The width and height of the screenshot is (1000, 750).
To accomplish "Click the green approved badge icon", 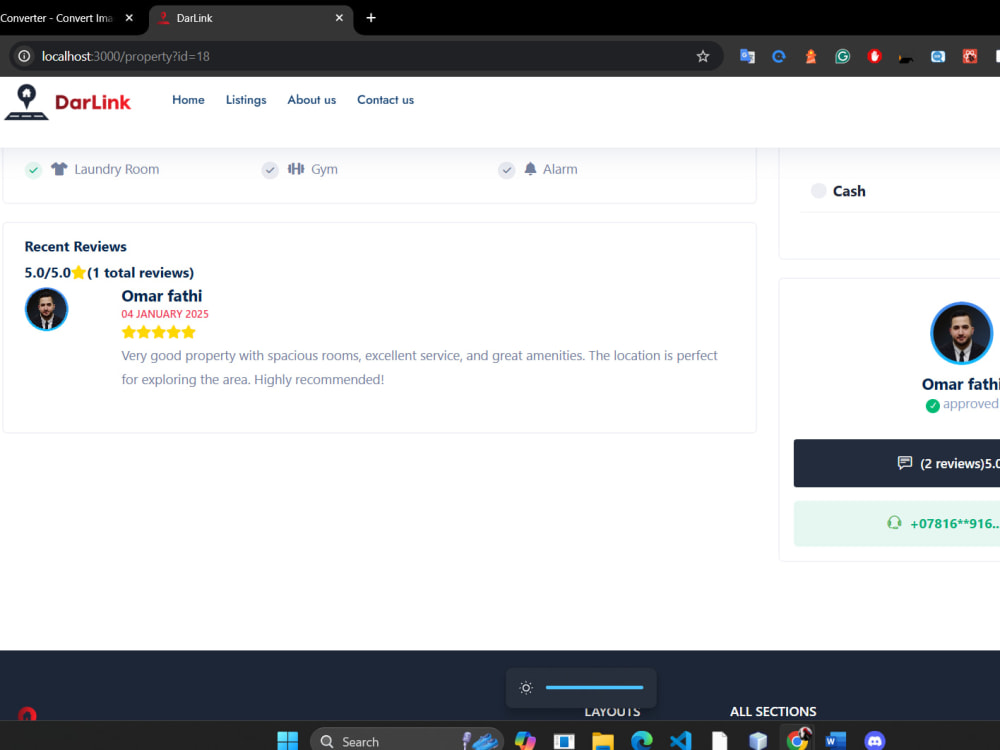I will 932,406.
